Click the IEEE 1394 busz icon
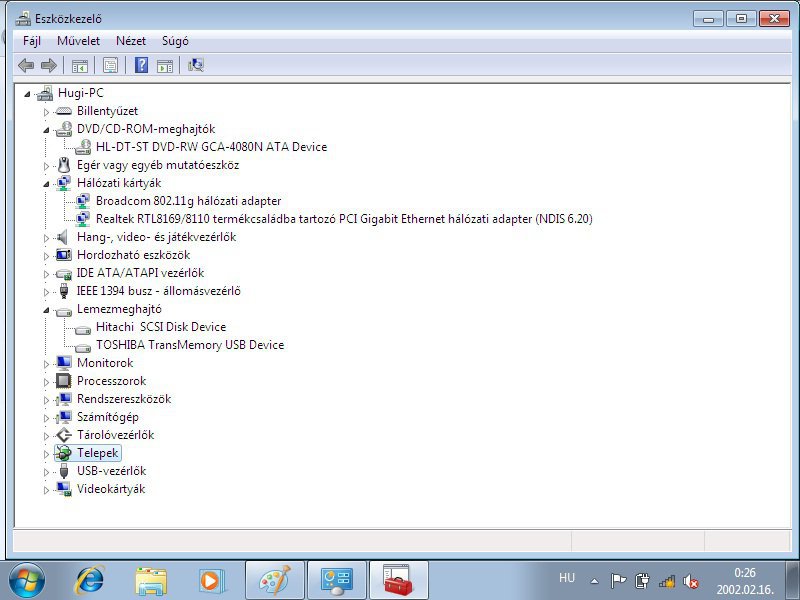 (64, 291)
